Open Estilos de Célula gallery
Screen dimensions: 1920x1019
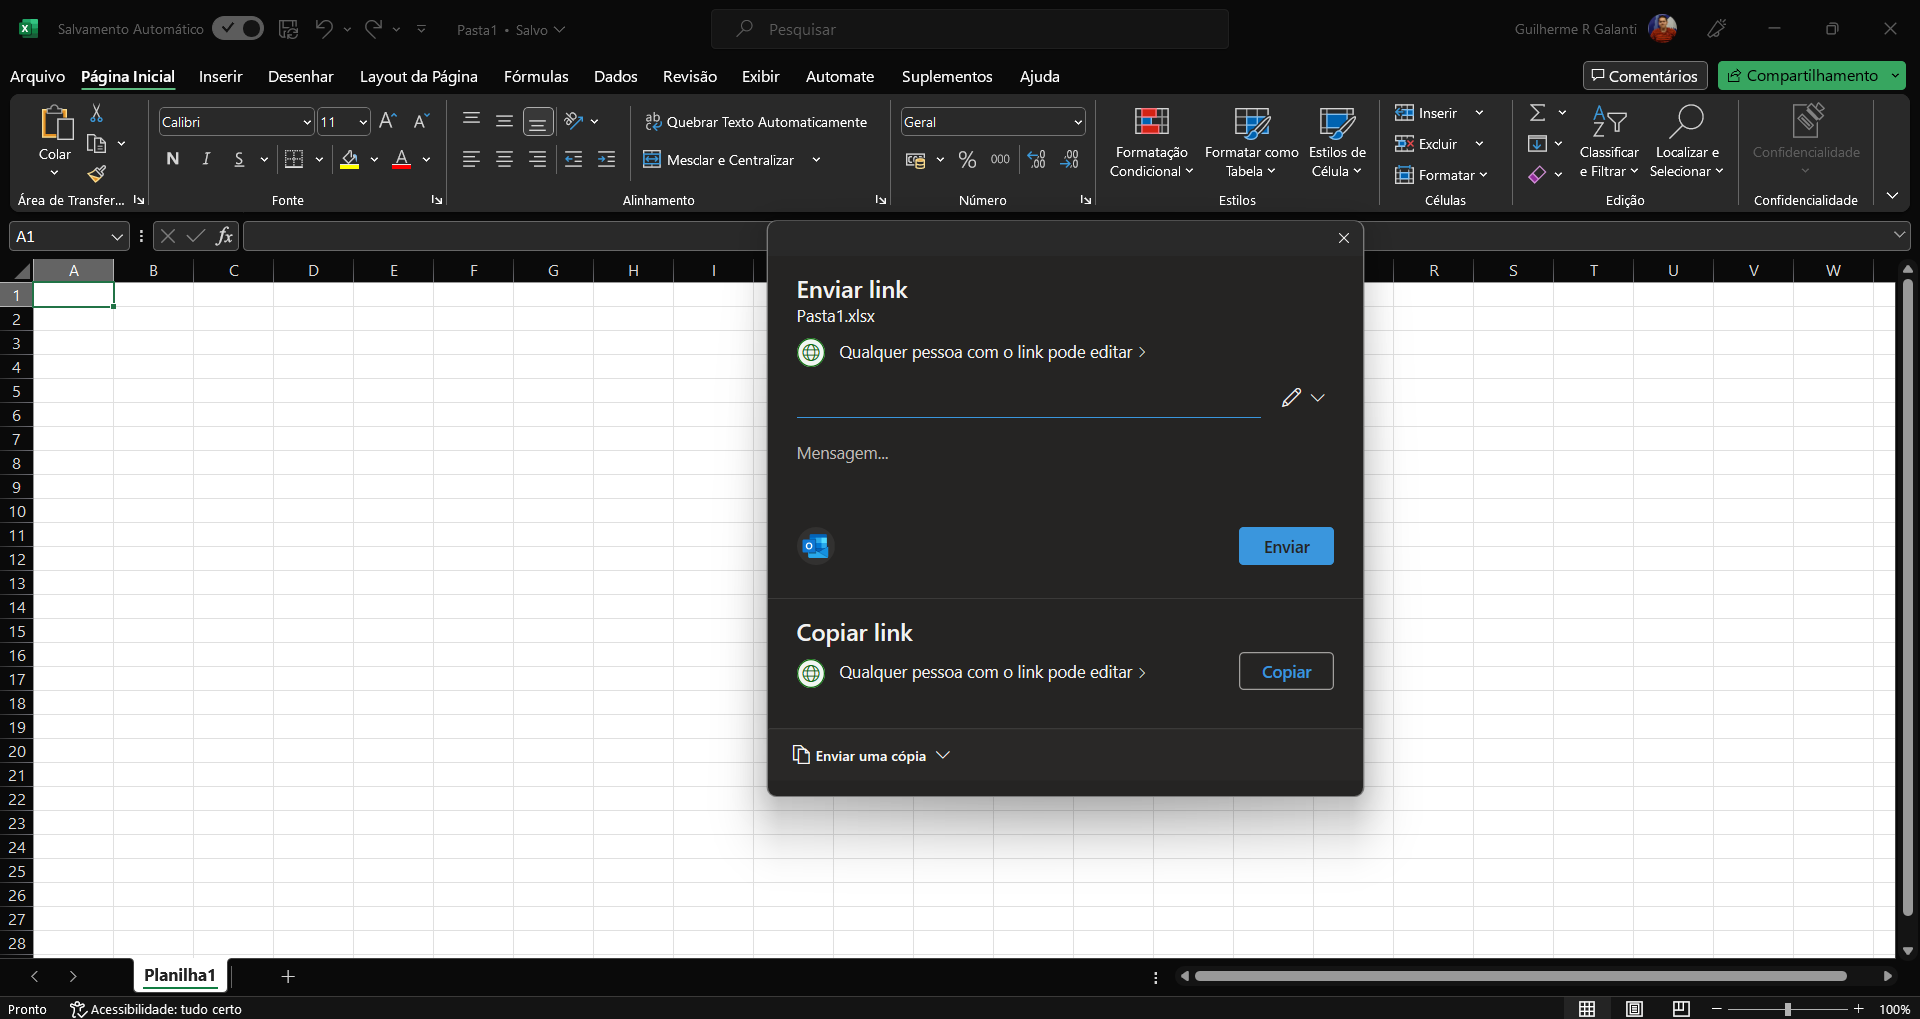(1337, 142)
